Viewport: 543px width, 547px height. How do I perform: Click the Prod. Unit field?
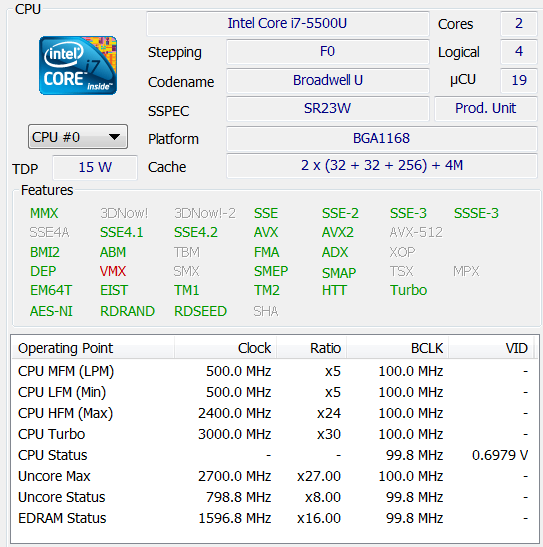pos(485,108)
